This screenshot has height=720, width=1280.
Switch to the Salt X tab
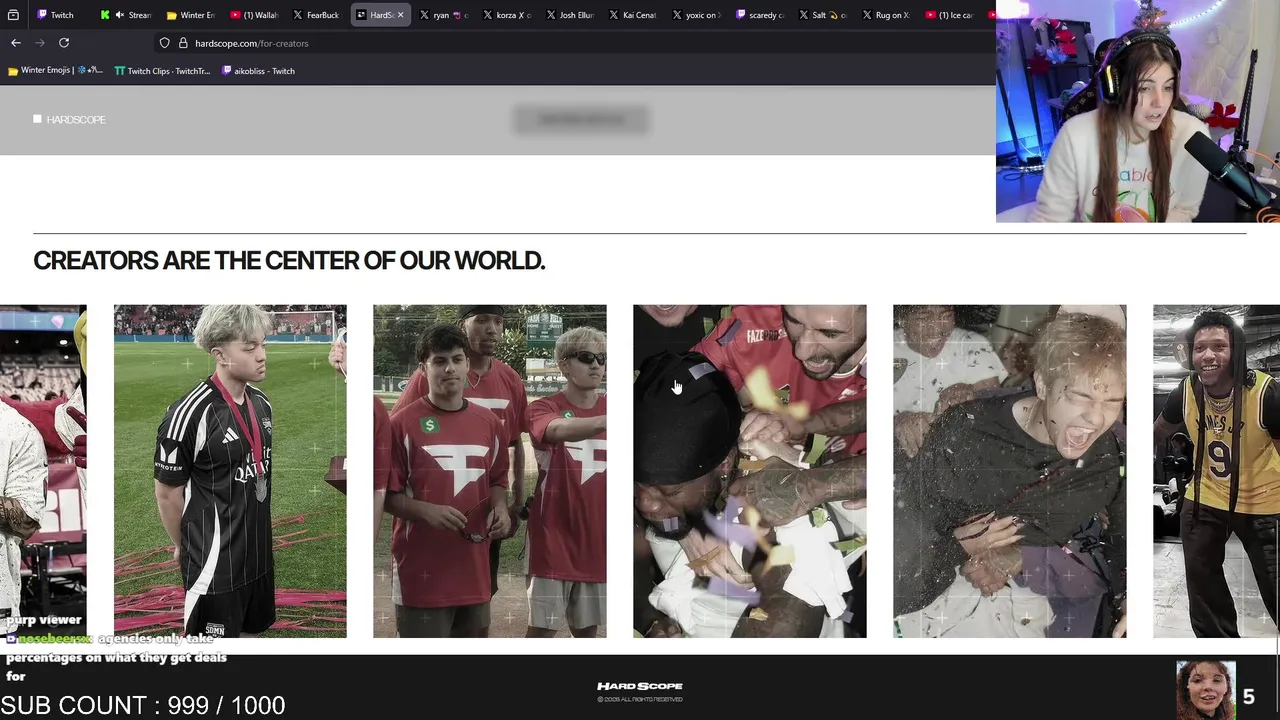tap(822, 15)
